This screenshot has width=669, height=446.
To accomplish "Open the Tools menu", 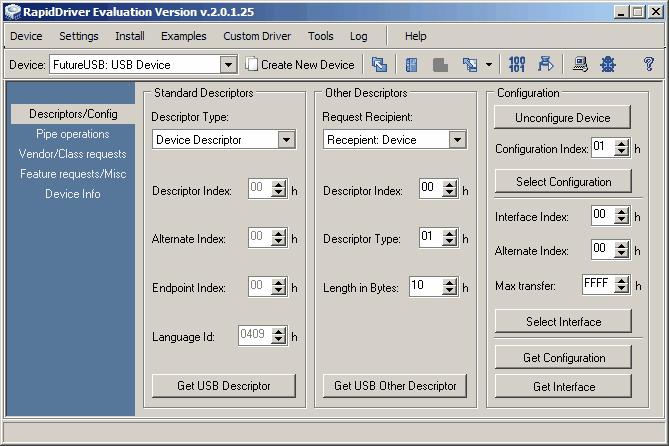I will pyautogui.click(x=320, y=36).
